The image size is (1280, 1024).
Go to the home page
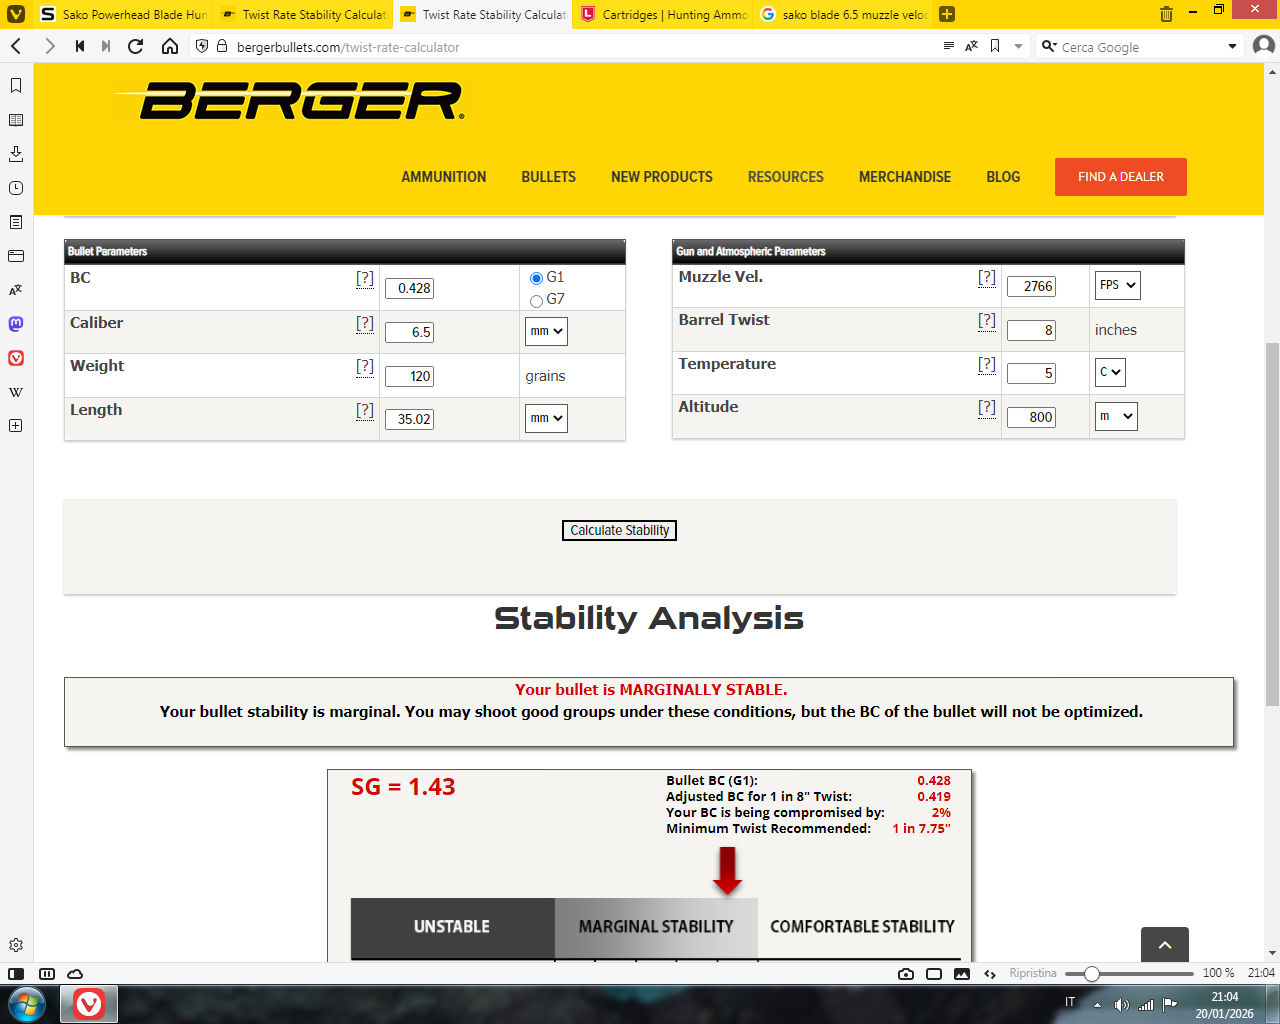tap(170, 46)
